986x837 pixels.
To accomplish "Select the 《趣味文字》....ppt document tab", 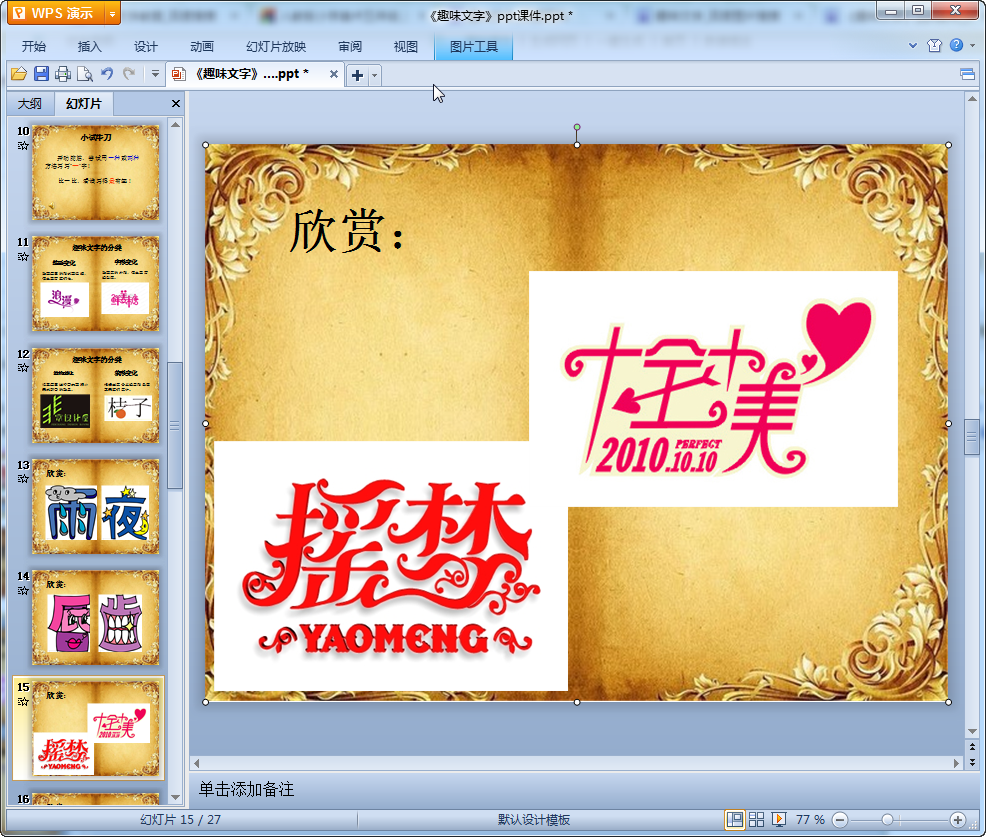I will pos(254,74).
